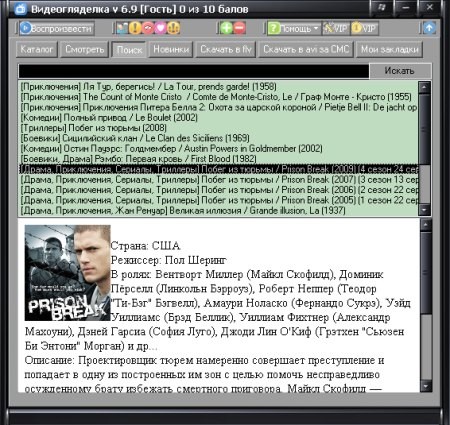Image resolution: width=450 pixels, height=425 pixels.
Task: Select 'The Count of Monte Cristo' (1955) row
Action: 218,97
